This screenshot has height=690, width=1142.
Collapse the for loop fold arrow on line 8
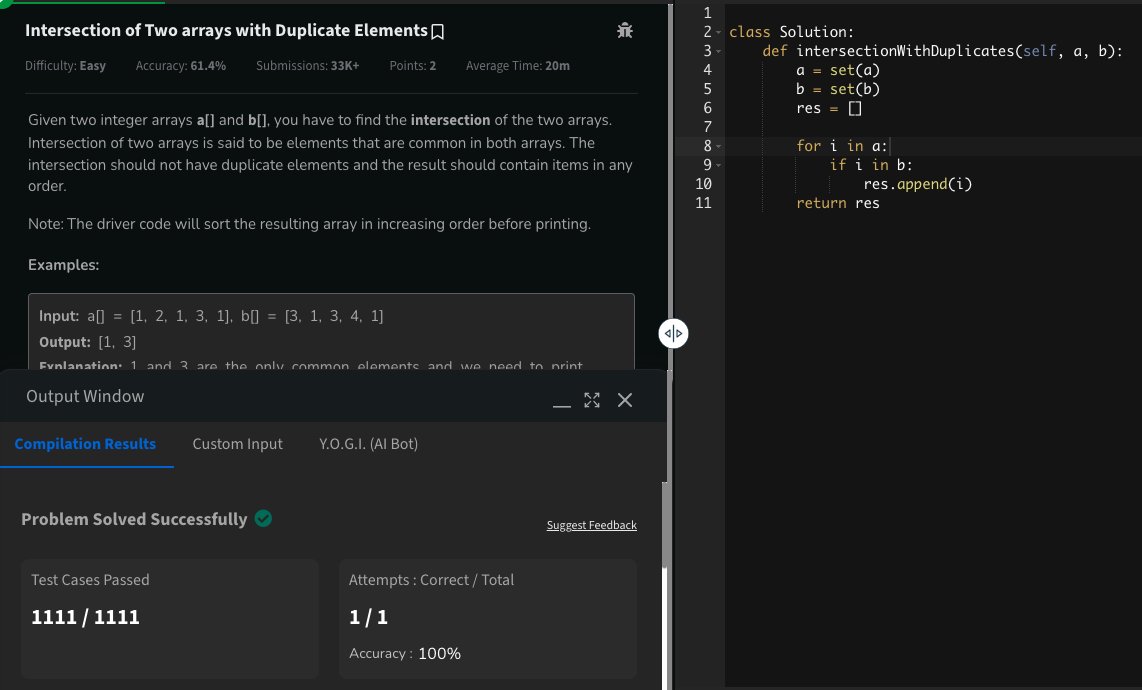coord(719,146)
